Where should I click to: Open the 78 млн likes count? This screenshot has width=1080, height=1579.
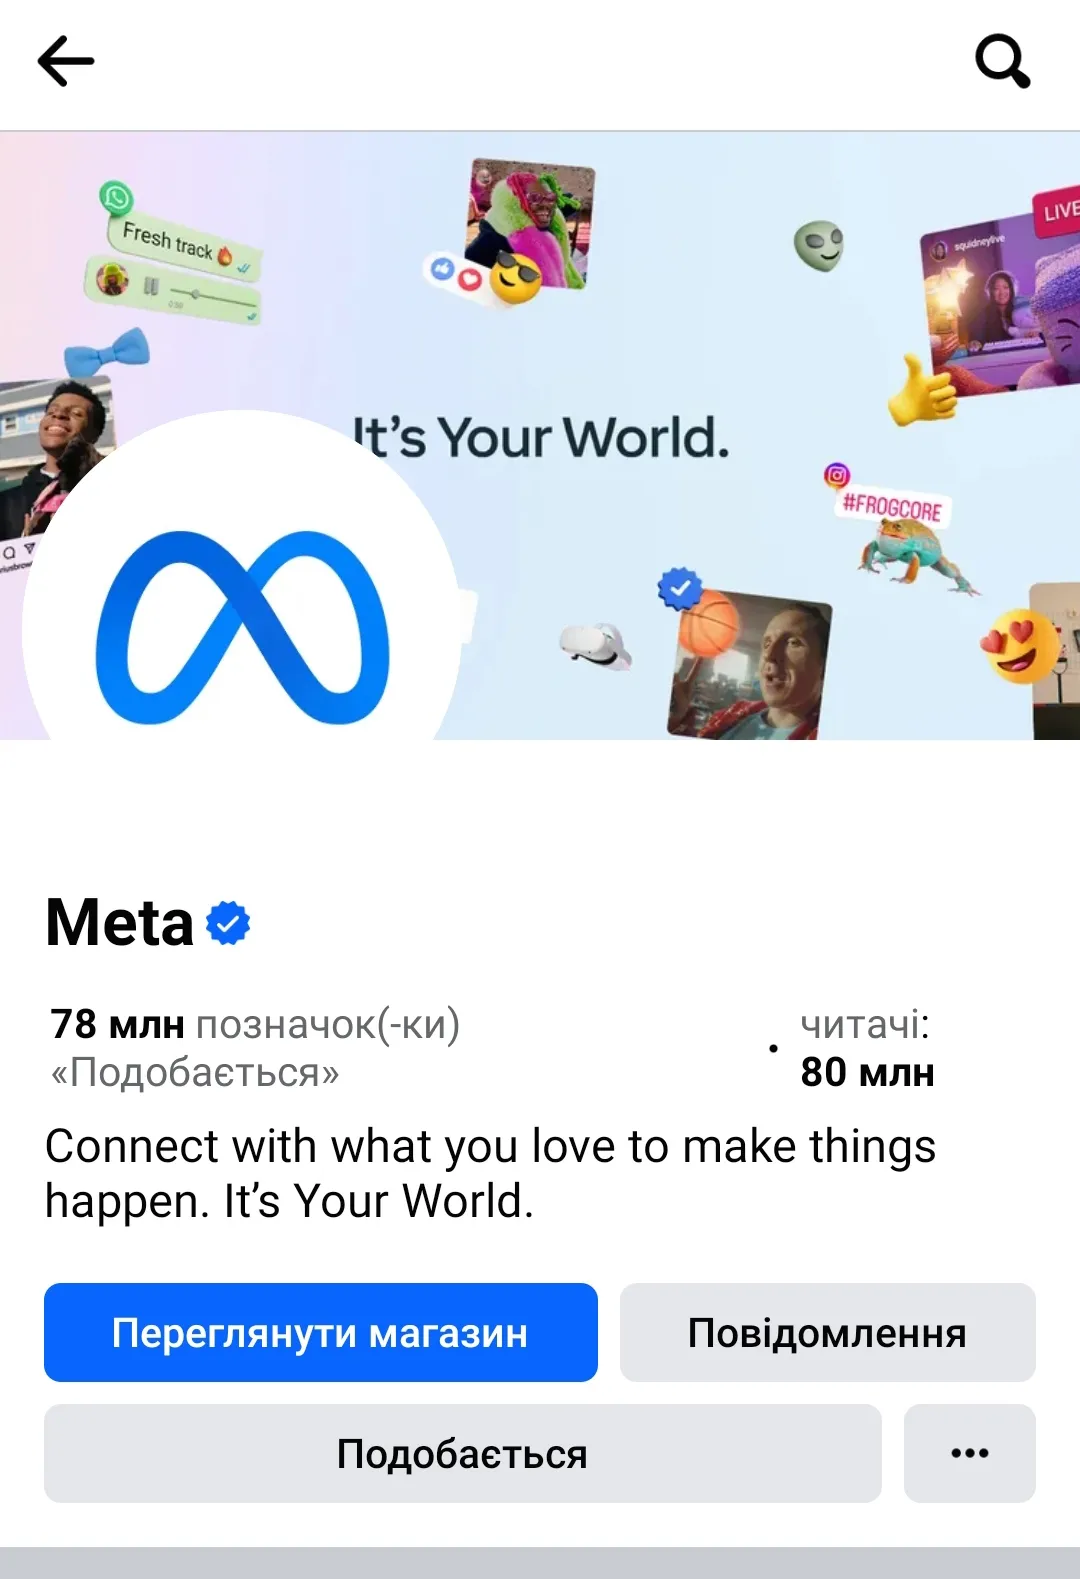pos(255,1048)
